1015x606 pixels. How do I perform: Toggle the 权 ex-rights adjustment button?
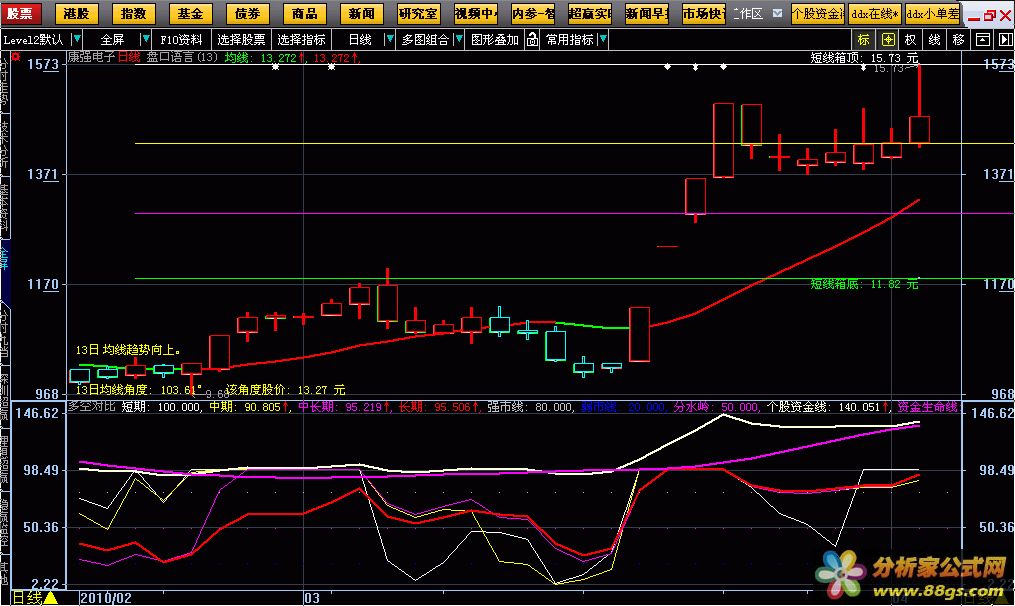910,39
